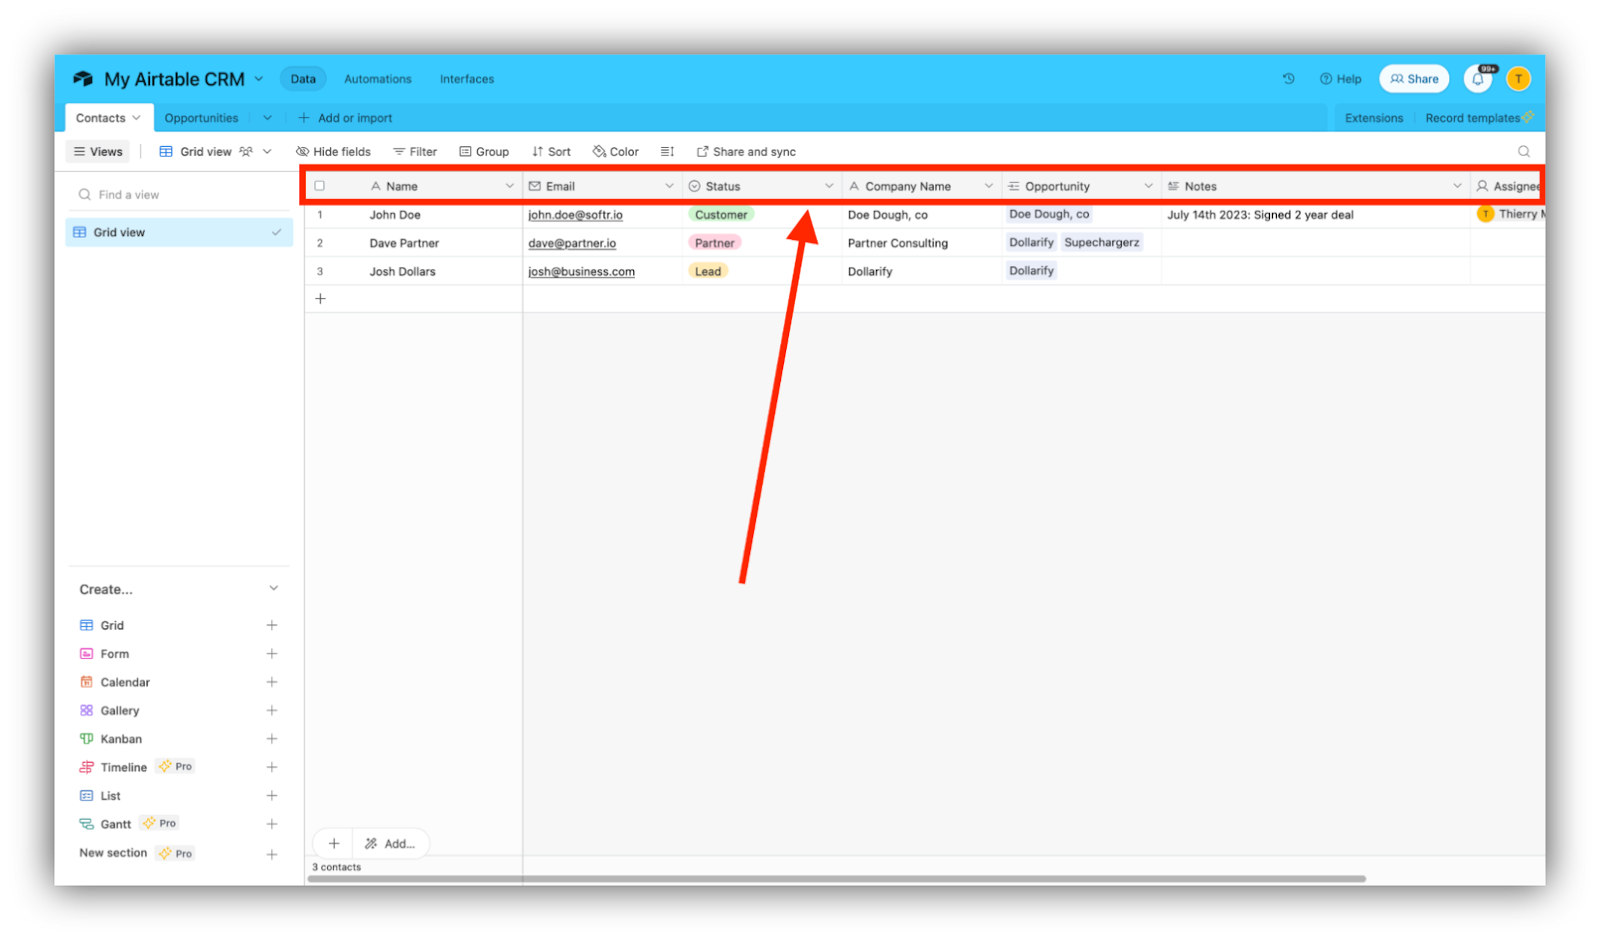Click the pink Partner status tag
Screen dimensions: 1600x940
click(714, 243)
